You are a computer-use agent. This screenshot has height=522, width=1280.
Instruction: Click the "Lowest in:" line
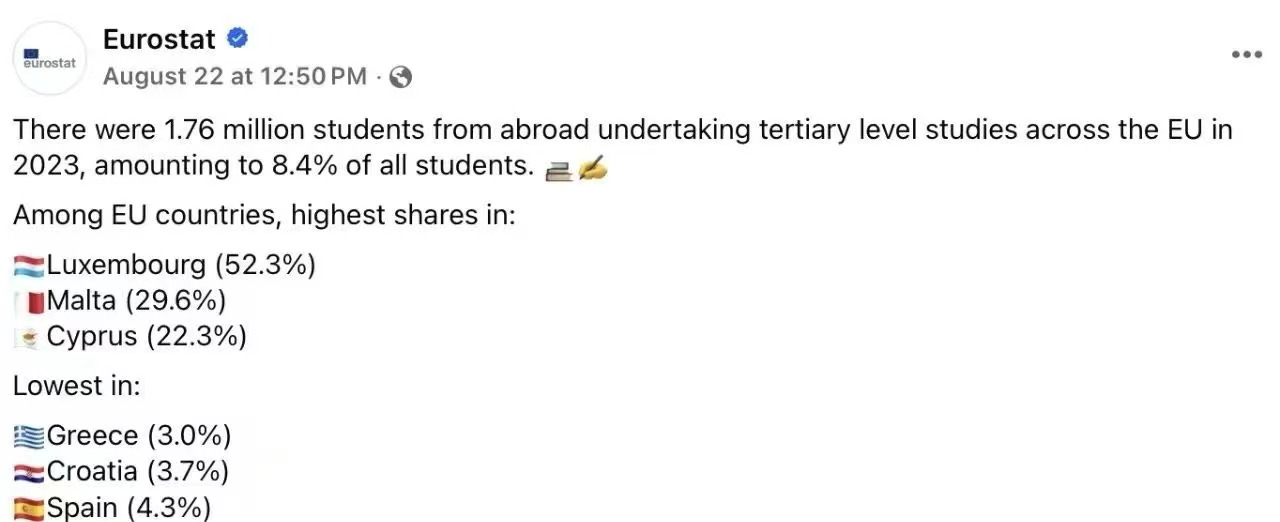point(76,386)
